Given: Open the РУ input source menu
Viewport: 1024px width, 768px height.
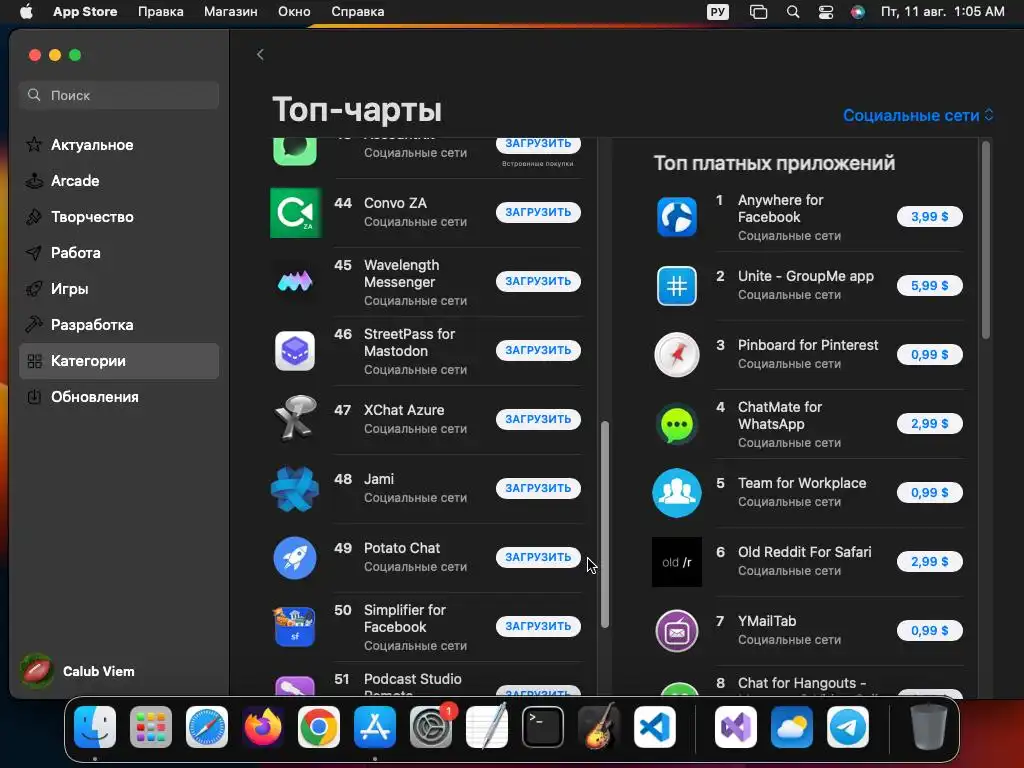Looking at the screenshot, I should point(718,12).
